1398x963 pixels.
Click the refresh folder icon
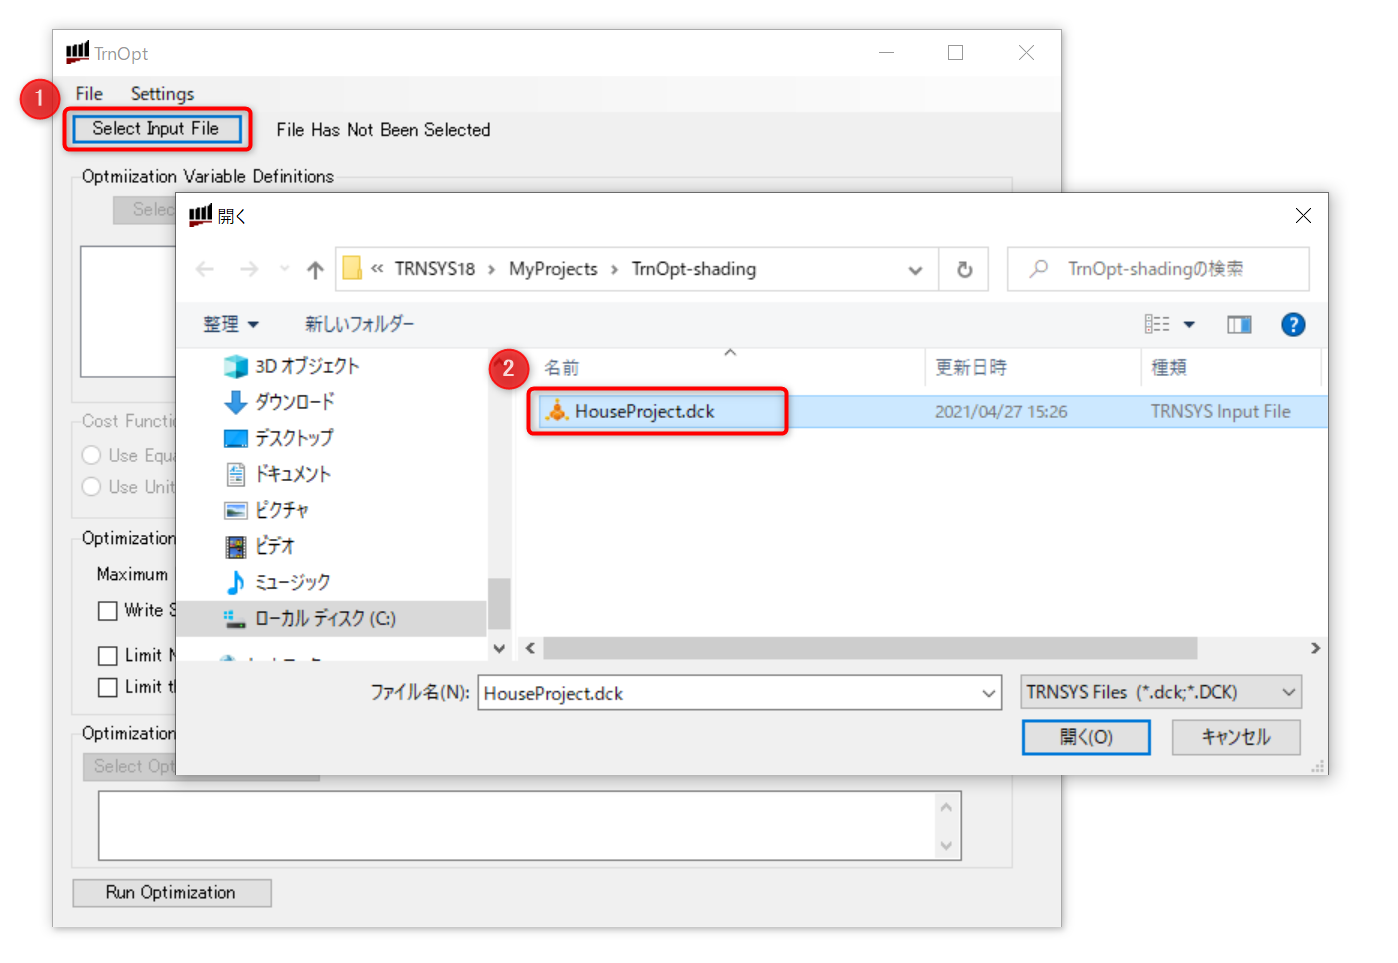(x=964, y=270)
